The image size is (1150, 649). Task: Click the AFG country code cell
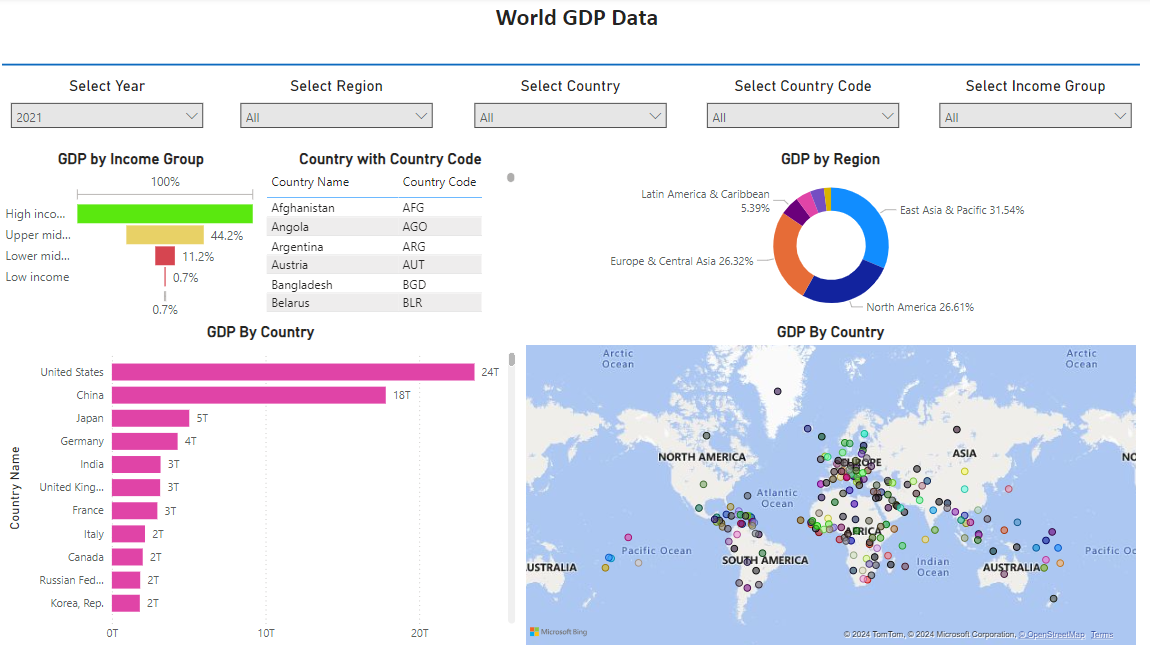point(413,208)
